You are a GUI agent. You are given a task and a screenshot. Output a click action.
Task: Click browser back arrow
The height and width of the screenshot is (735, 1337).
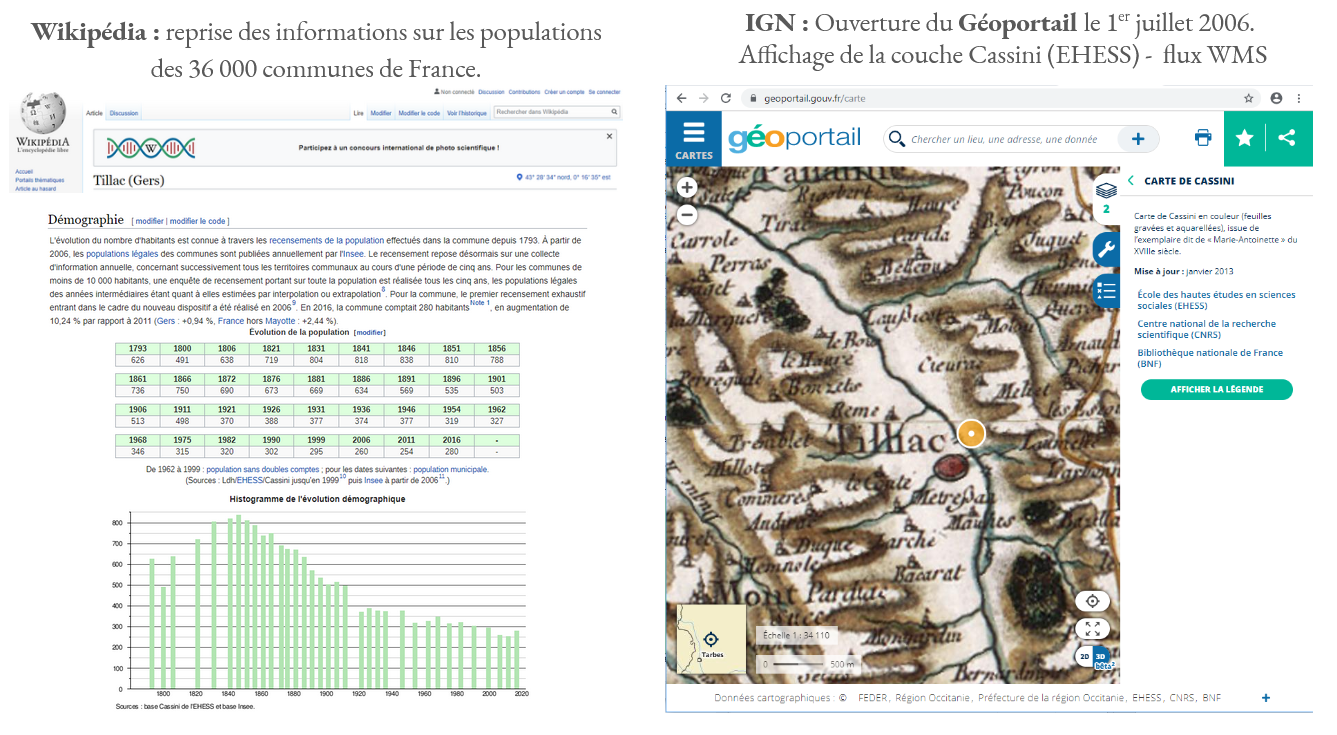[x=682, y=98]
